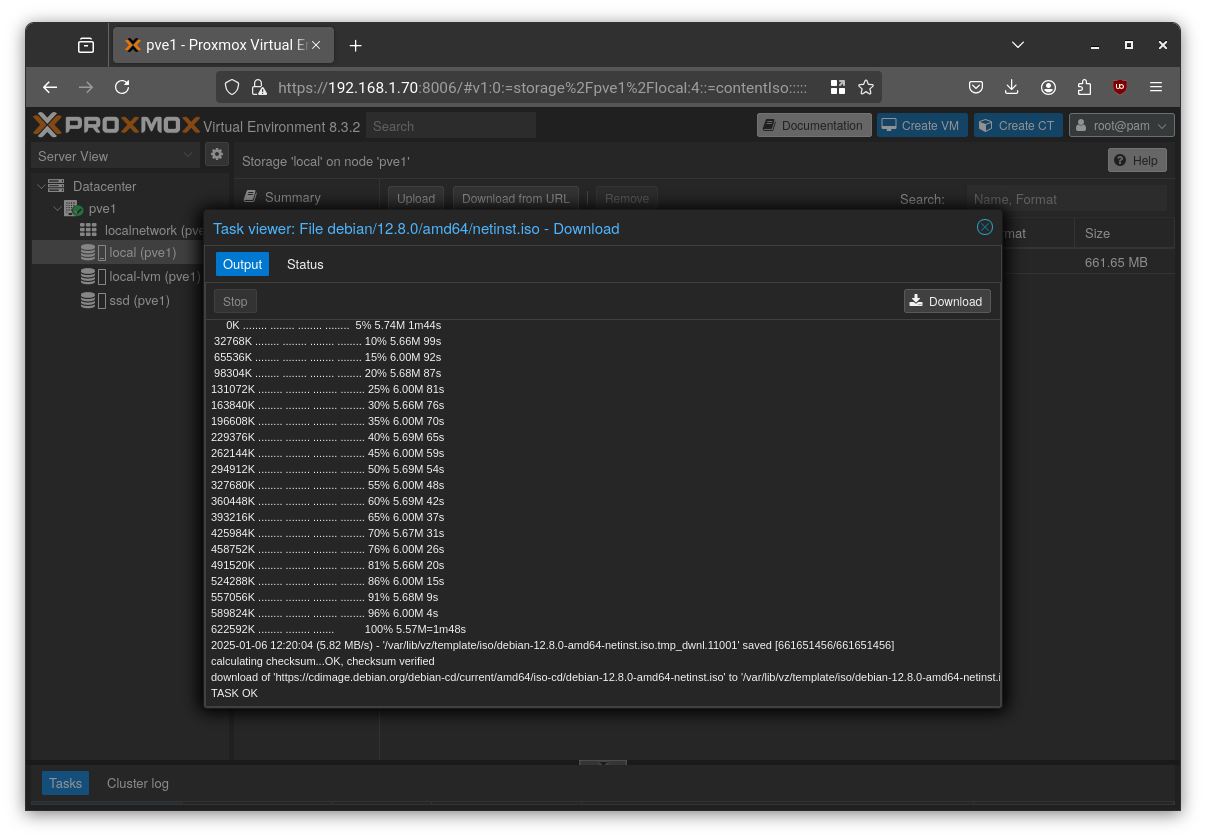Click the Download button in the task dialog
Viewport: 1206px width, 839px height.
point(946,300)
